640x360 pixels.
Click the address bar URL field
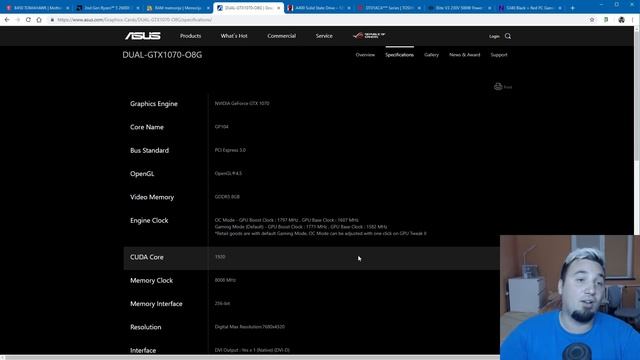click(x=318, y=20)
